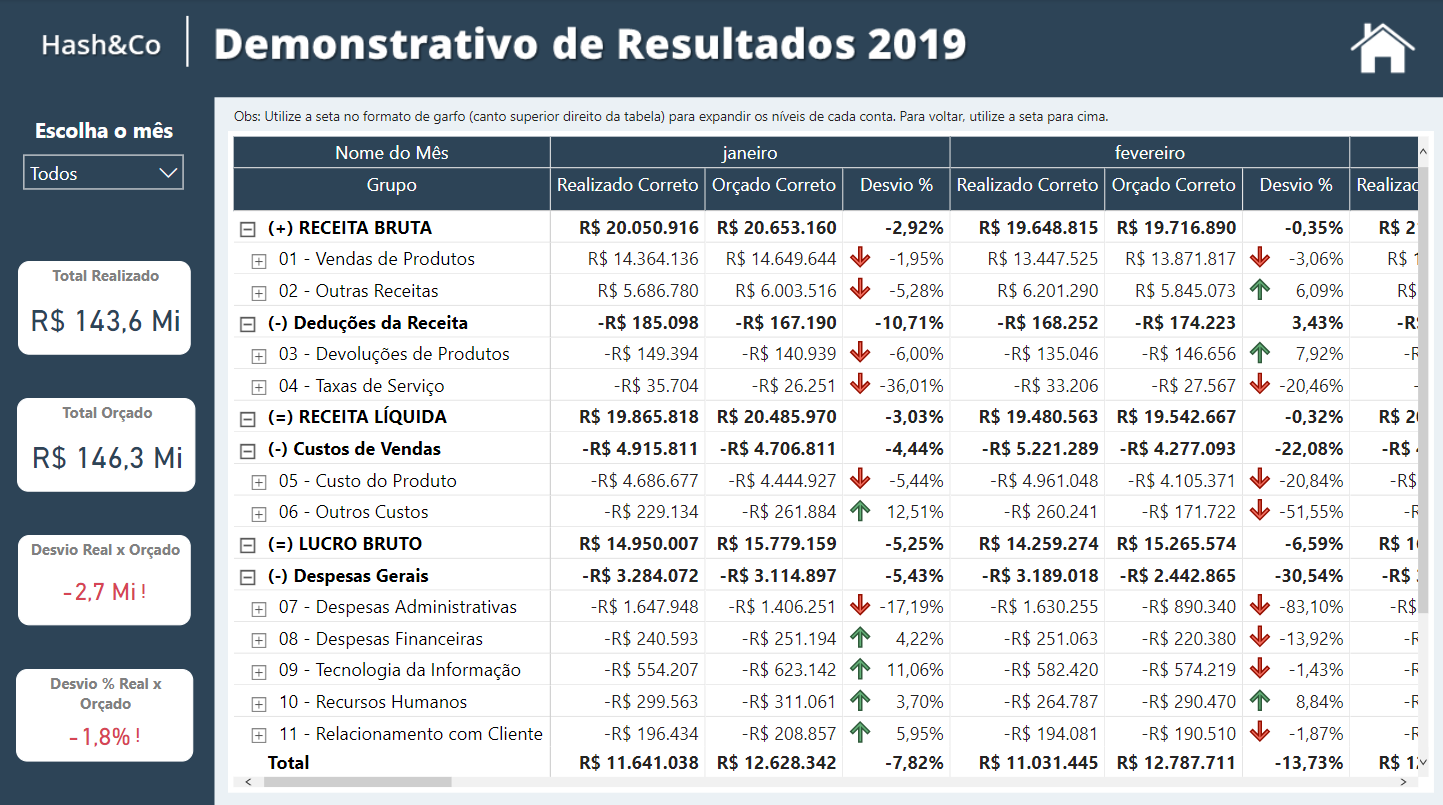Screen dimensions: 1443x805
Task: Click green arrow next to Recursos Humanos February deviation
Action: tap(1260, 701)
